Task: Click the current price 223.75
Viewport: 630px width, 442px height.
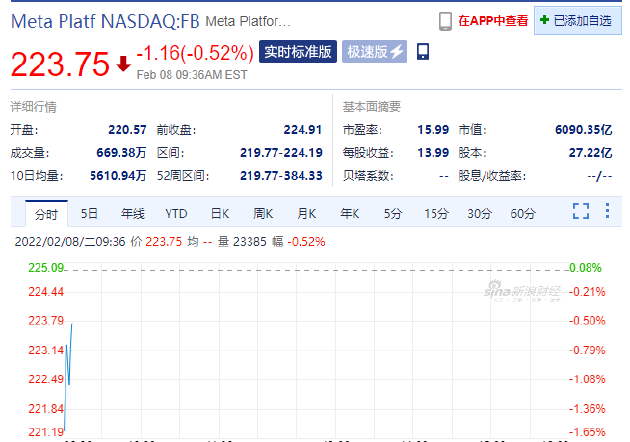Action: tap(60, 64)
